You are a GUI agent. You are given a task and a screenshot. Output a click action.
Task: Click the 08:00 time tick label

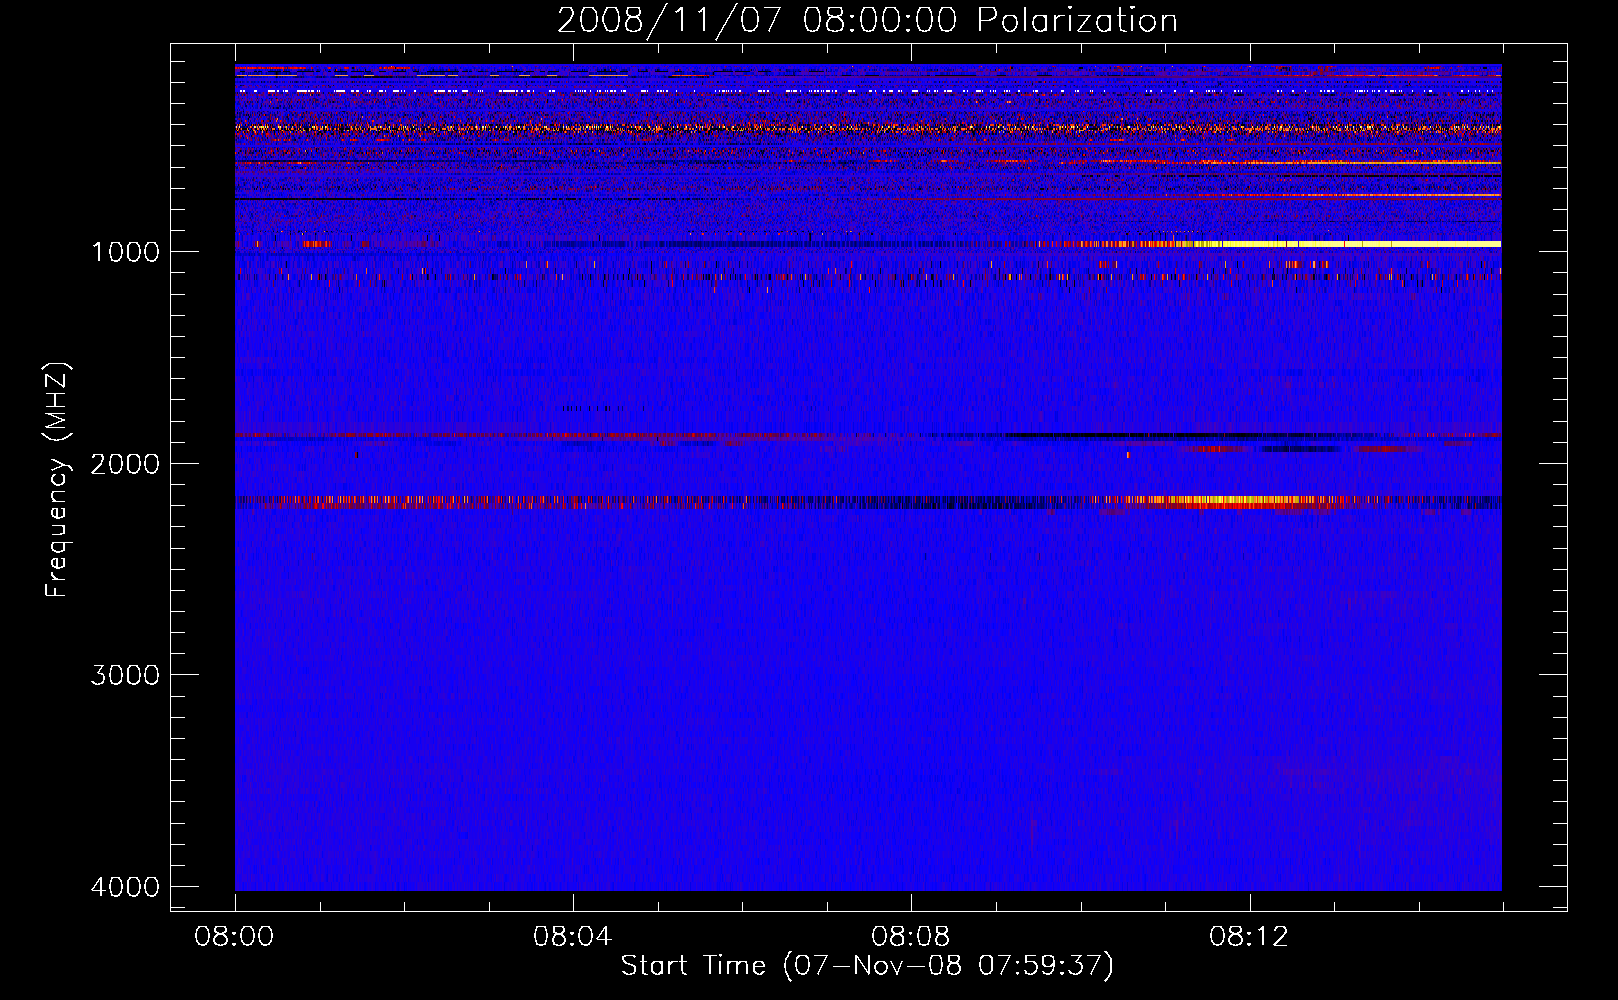[235, 937]
